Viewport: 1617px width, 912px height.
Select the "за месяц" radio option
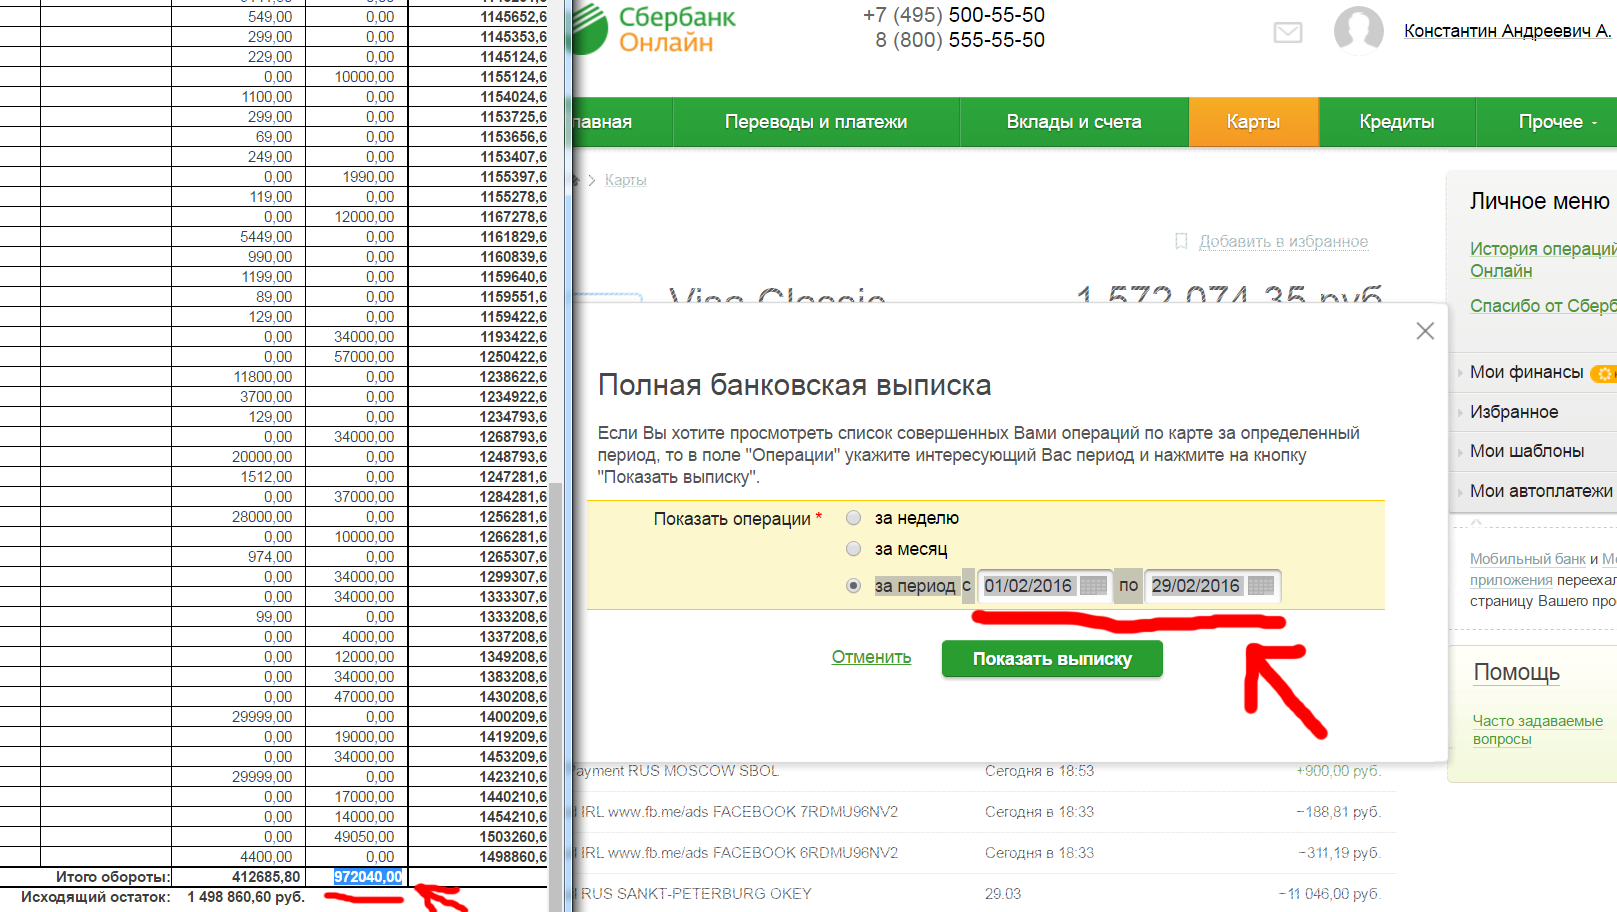853,549
